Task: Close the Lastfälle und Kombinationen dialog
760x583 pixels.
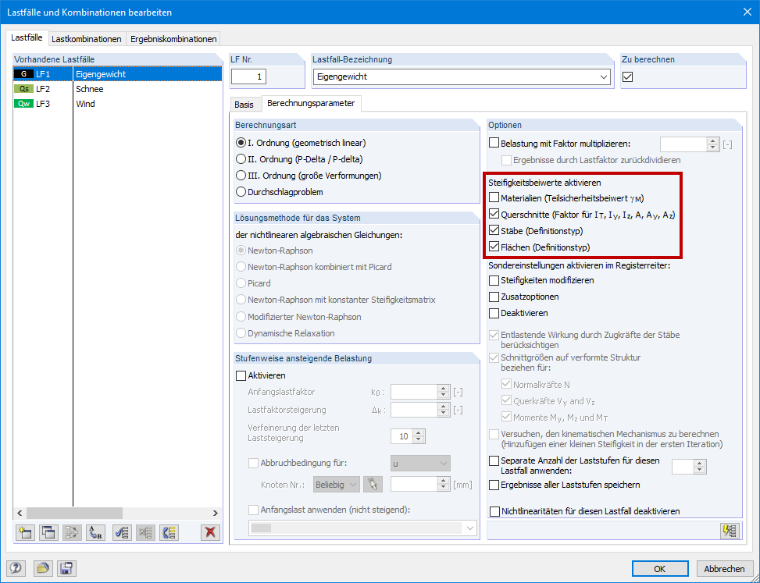Action: pos(747,12)
